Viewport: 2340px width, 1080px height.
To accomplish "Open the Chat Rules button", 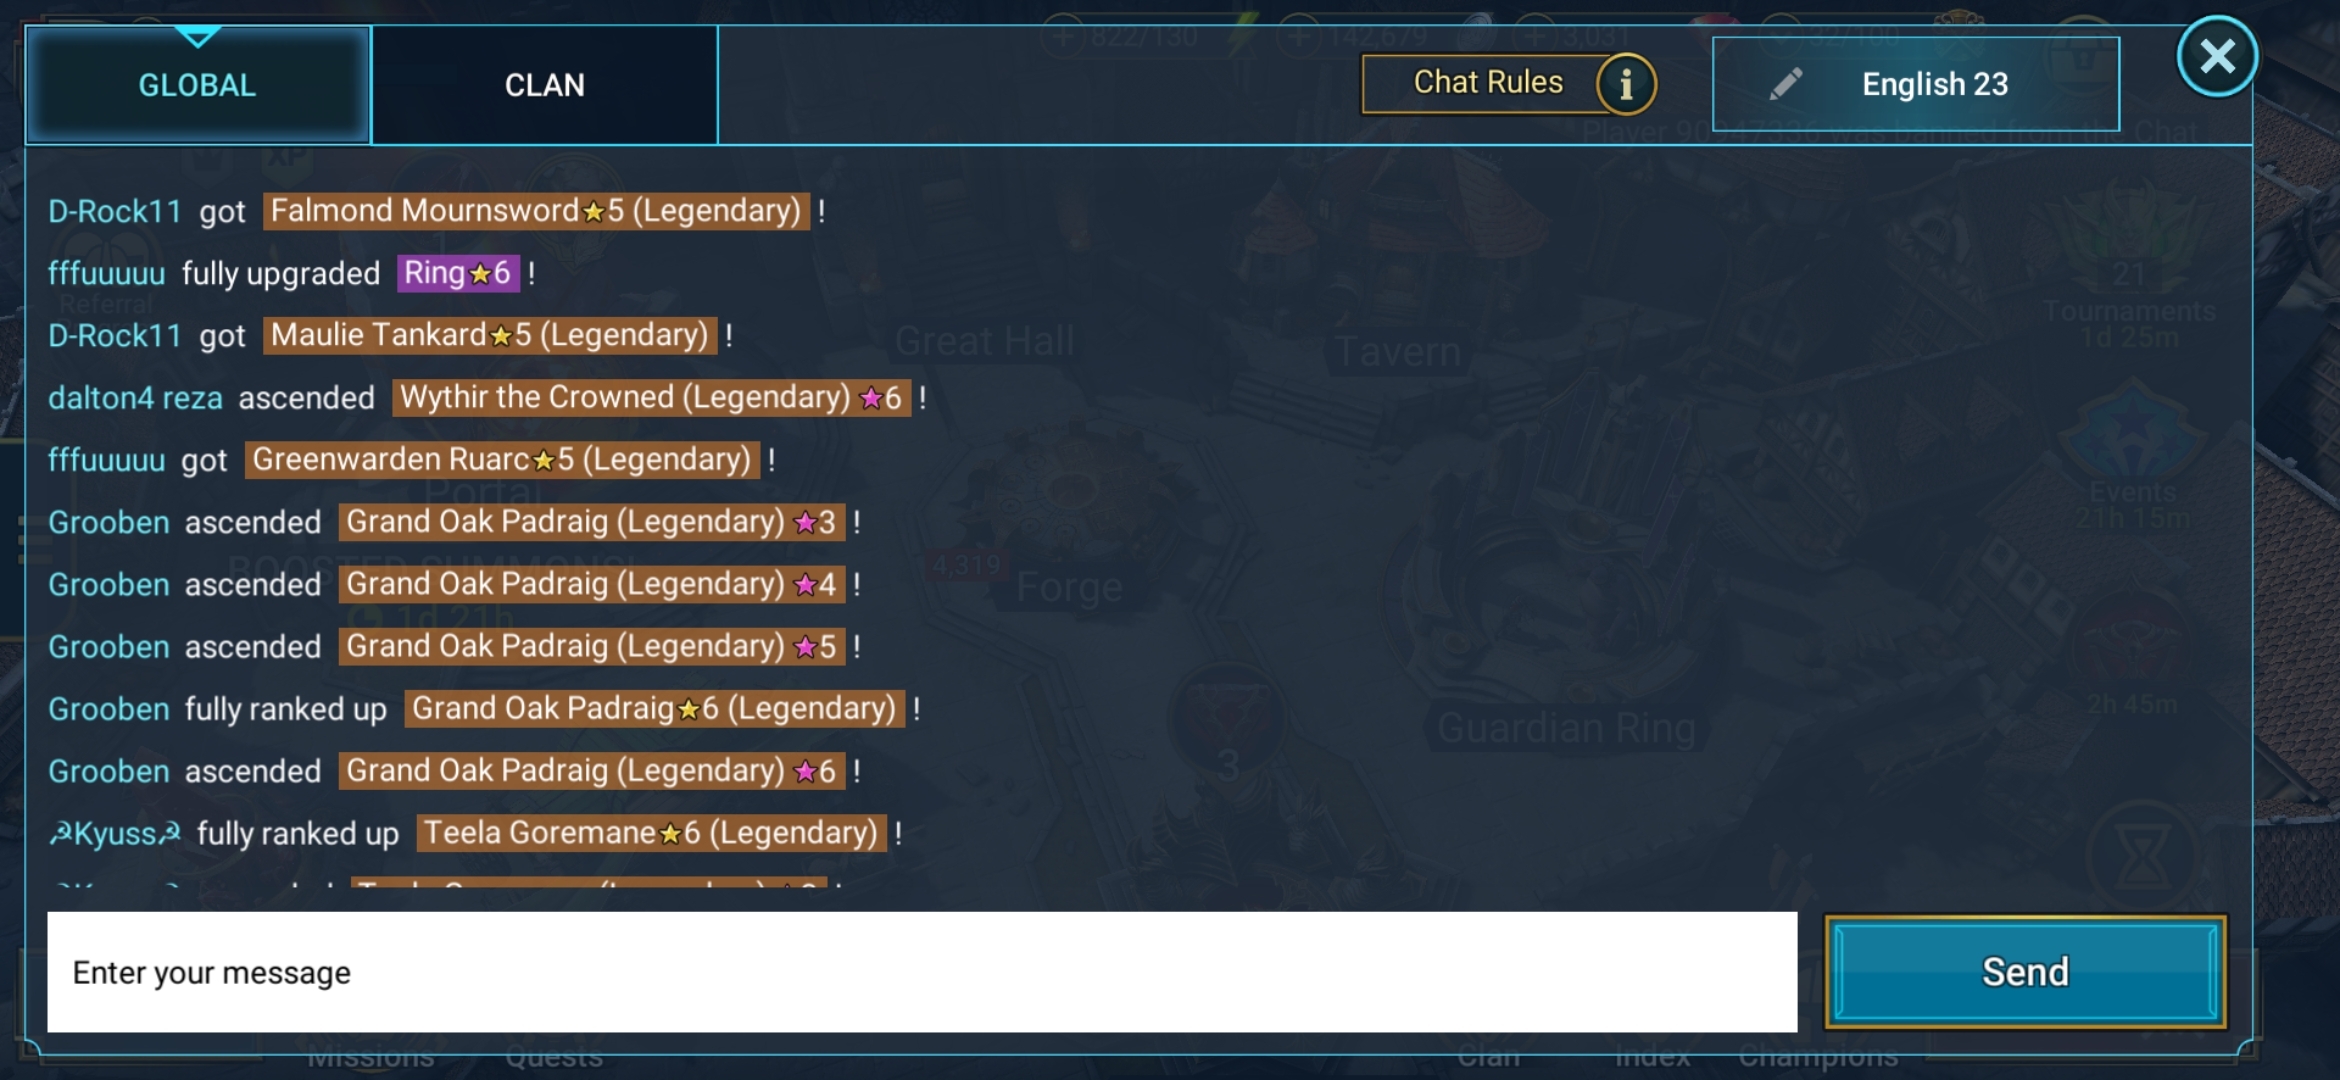I will click(x=1487, y=83).
